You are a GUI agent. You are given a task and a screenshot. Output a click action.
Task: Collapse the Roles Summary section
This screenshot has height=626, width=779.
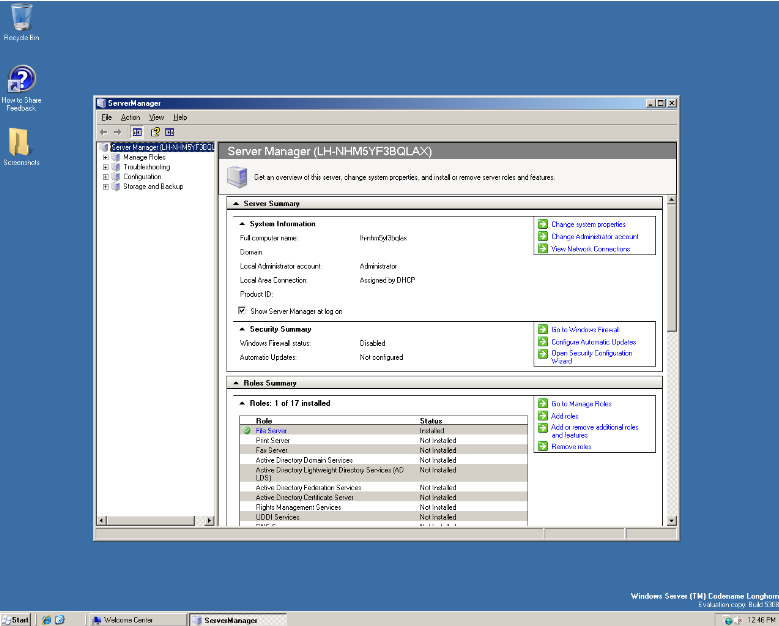236,383
